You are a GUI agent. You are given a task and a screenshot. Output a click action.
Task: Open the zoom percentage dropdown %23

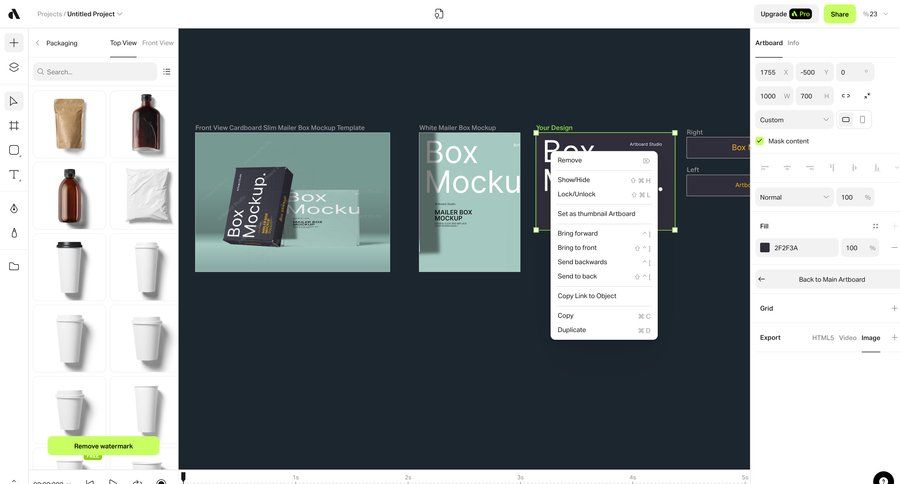point(876,14)
